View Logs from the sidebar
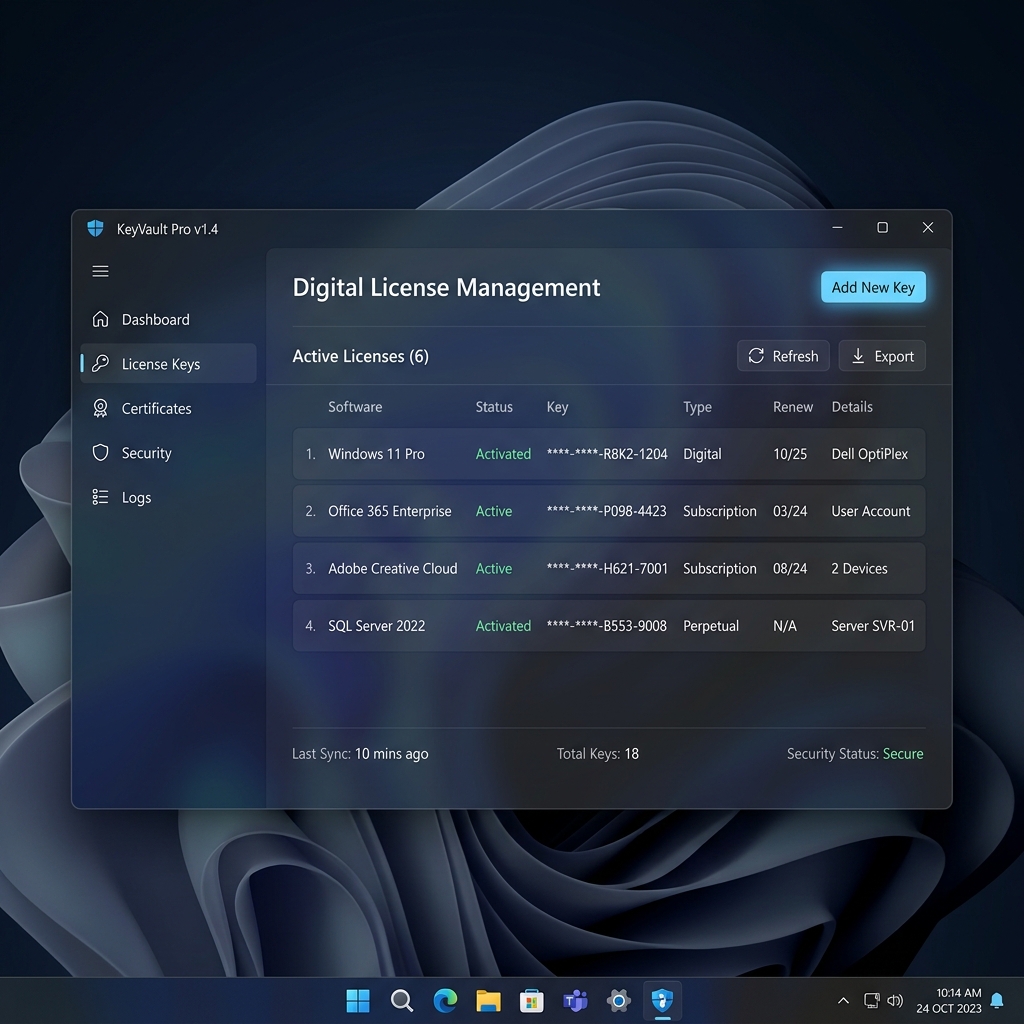 (168, 497)
